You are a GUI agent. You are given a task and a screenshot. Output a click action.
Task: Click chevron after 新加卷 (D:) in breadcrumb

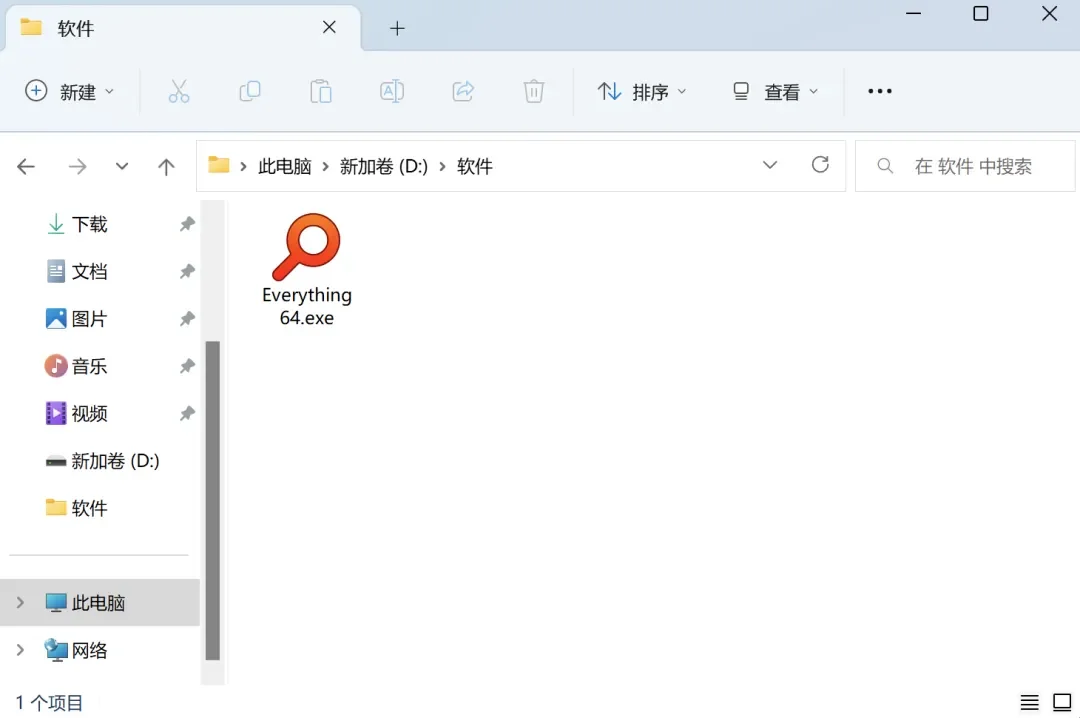coord(442,166)
